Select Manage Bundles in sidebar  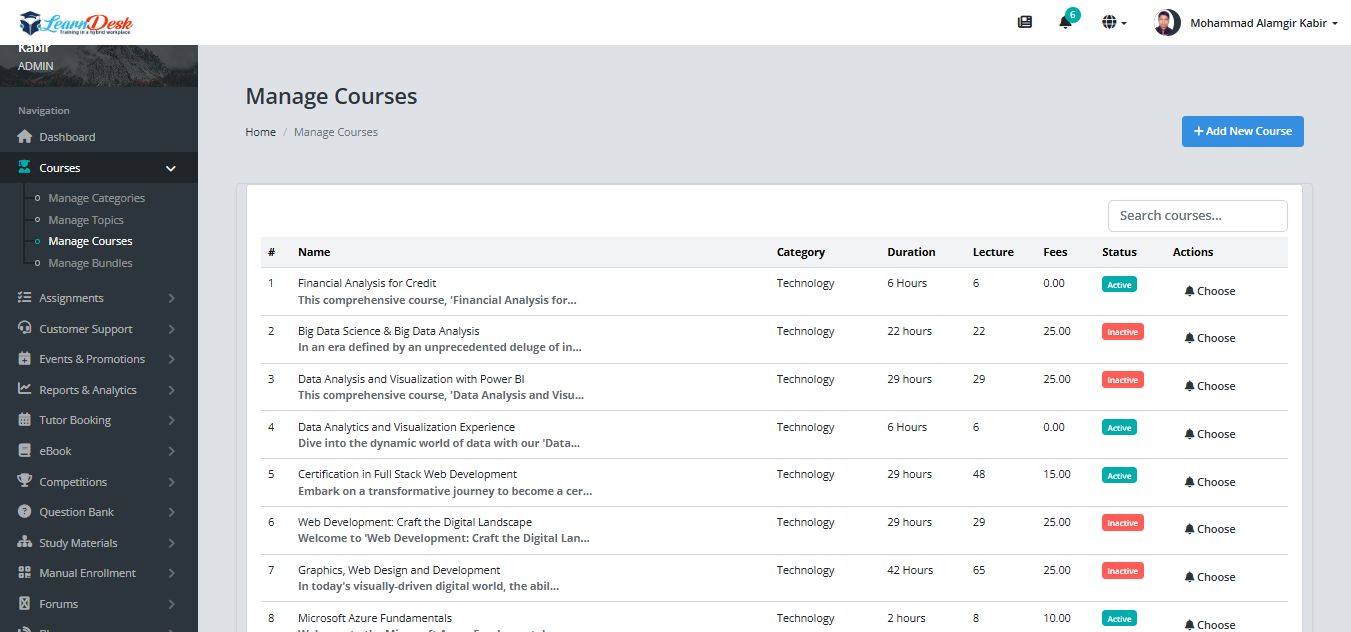pyautogui.click(x=90, y=263)
